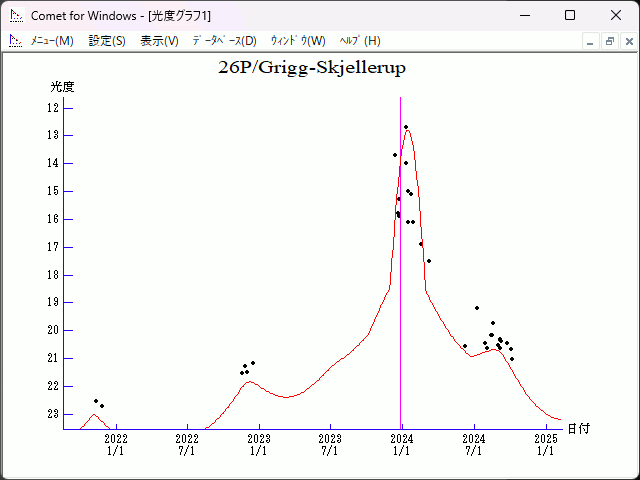
Task: Click the document icon in menu bar
Action: coord(16,41)
